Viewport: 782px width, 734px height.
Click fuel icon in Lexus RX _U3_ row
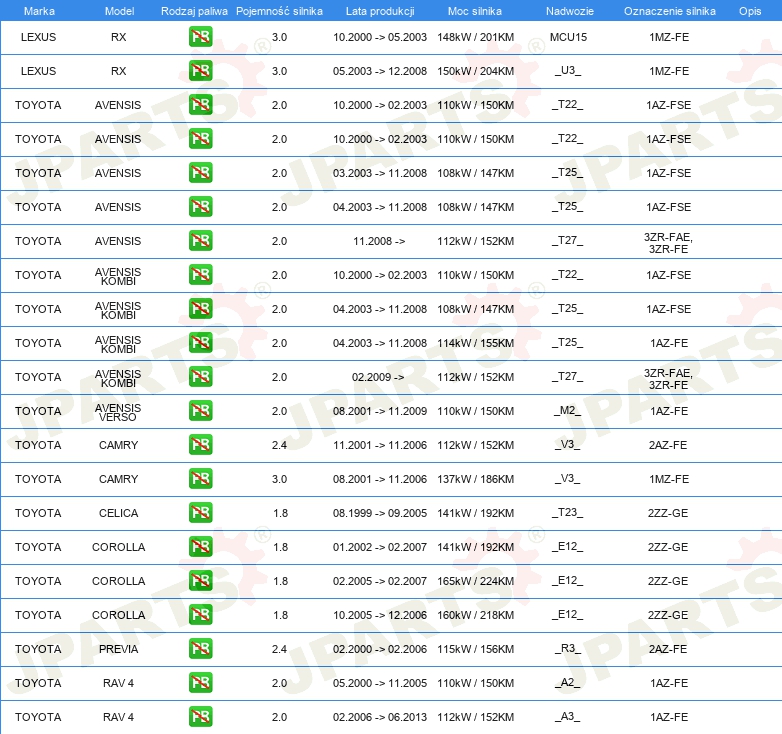tap(200, 71)
